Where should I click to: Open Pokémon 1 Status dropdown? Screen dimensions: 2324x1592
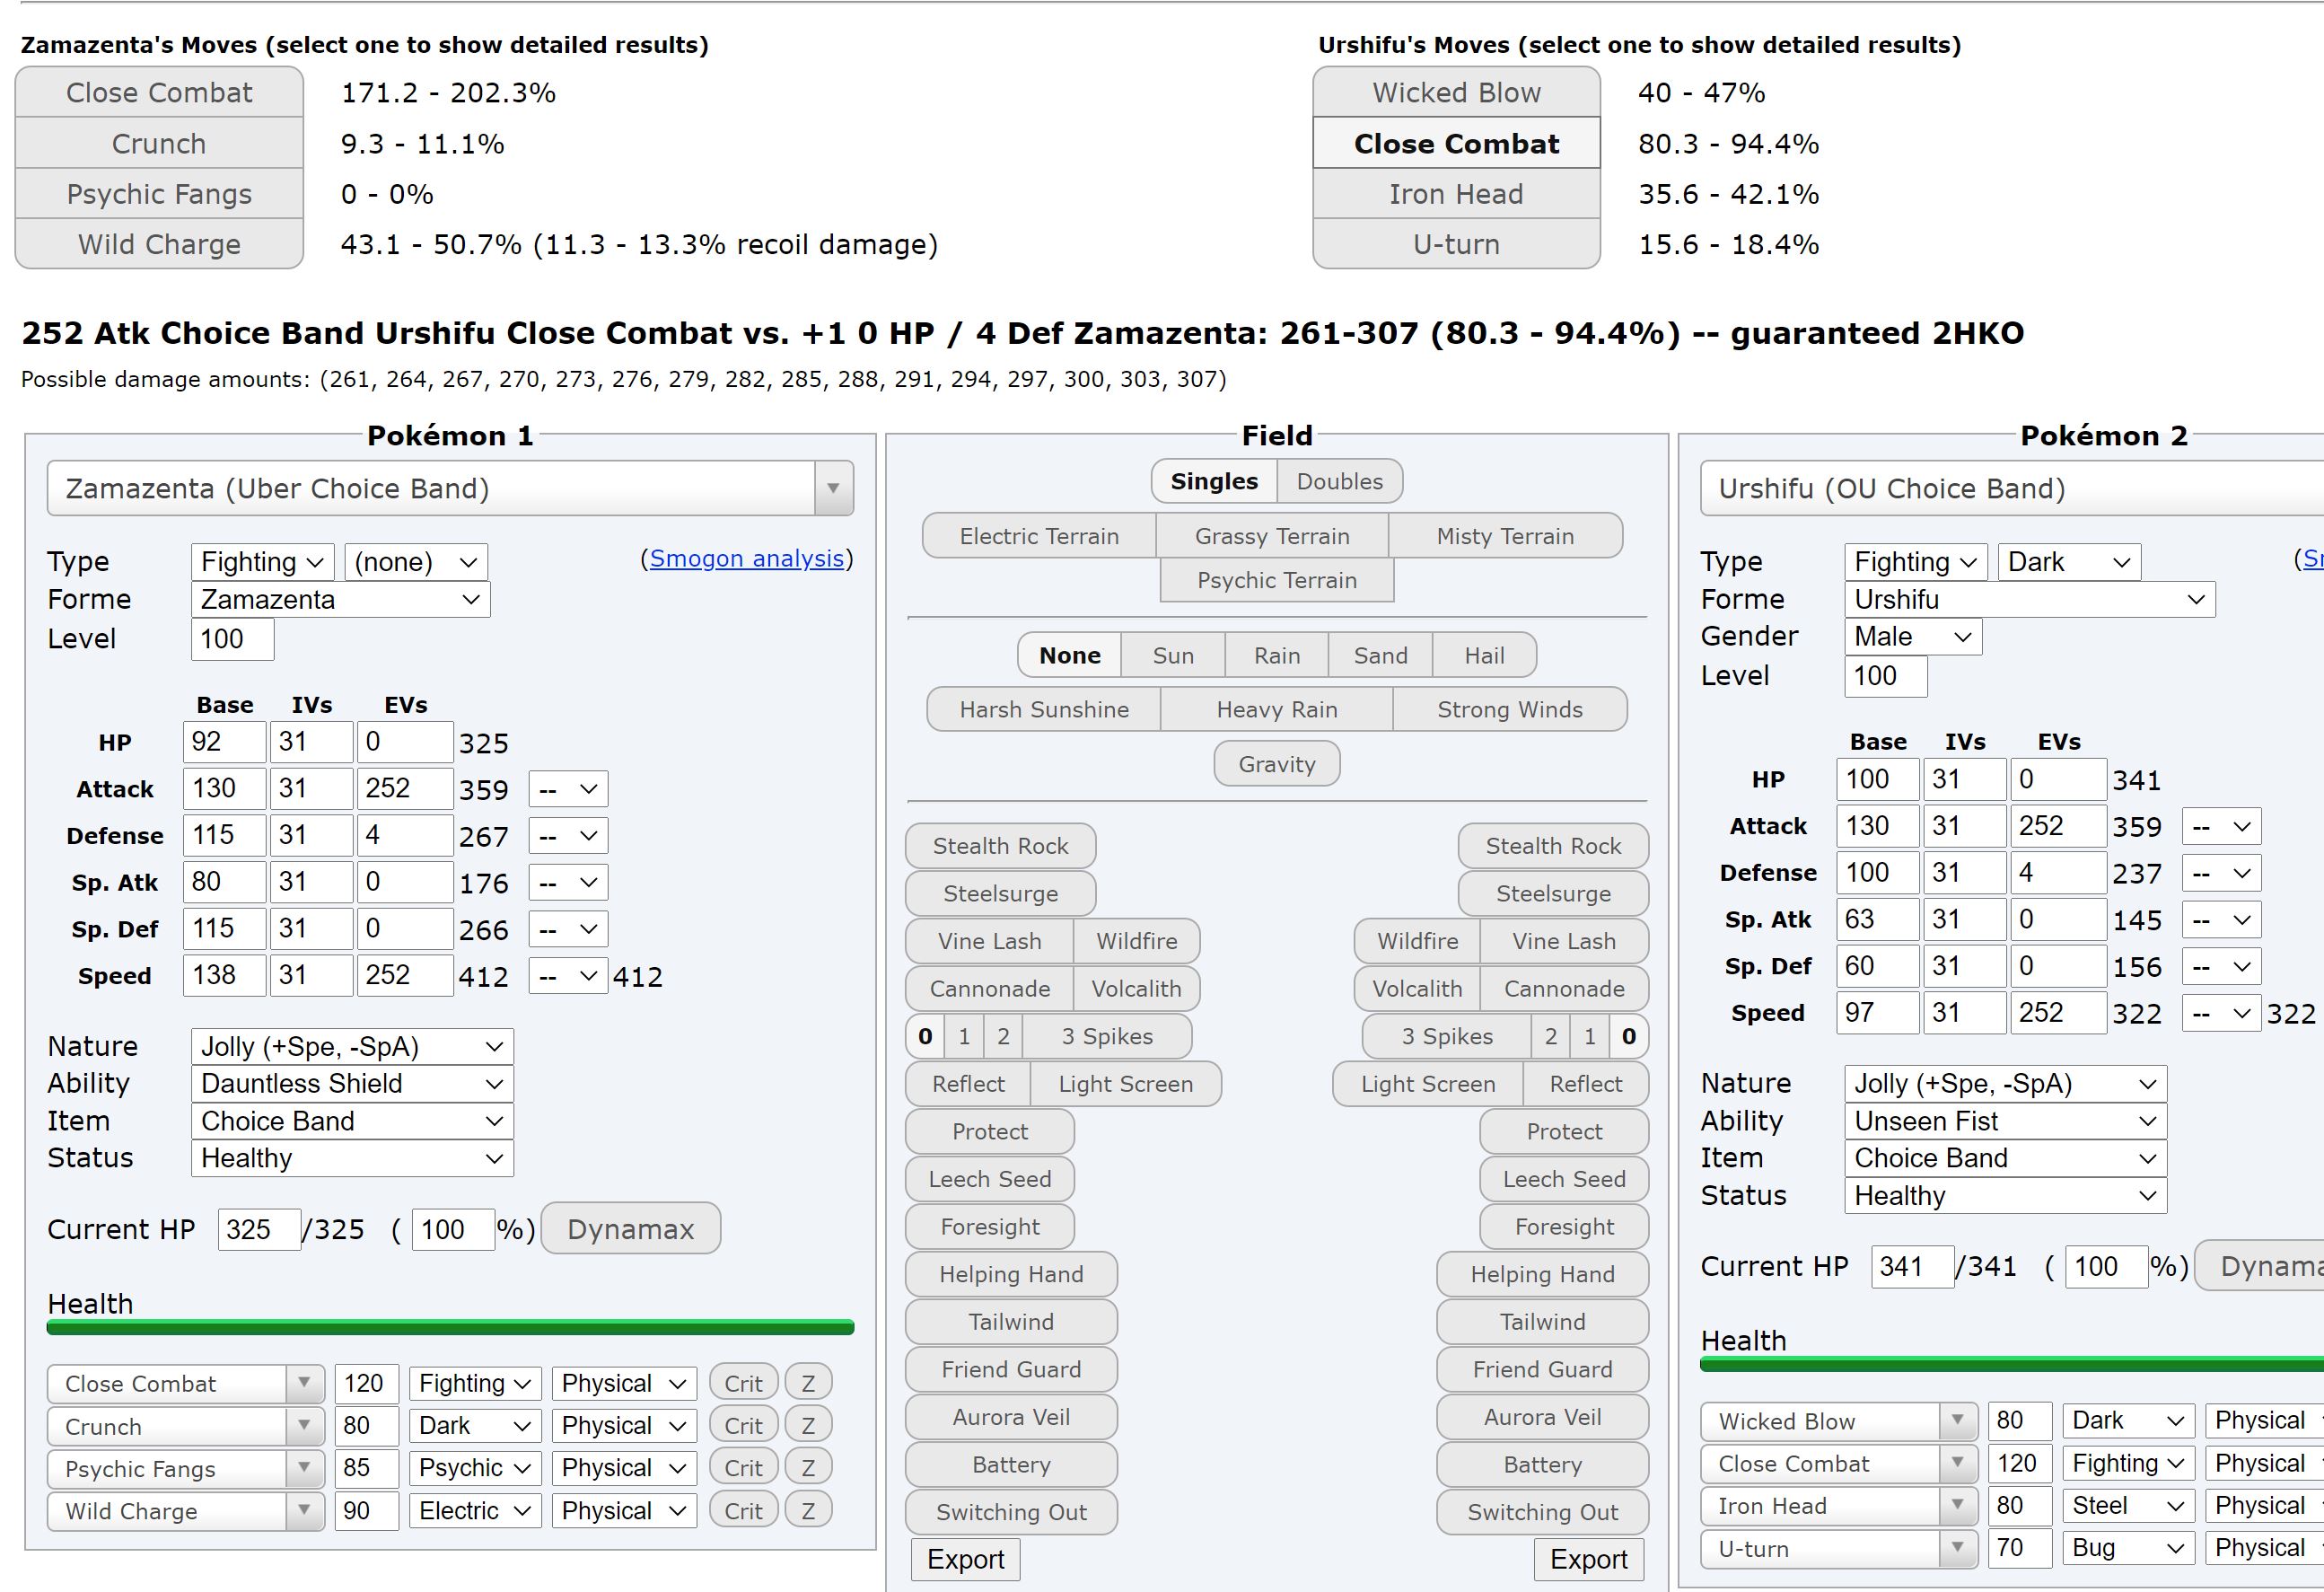tap(352, 1158)
